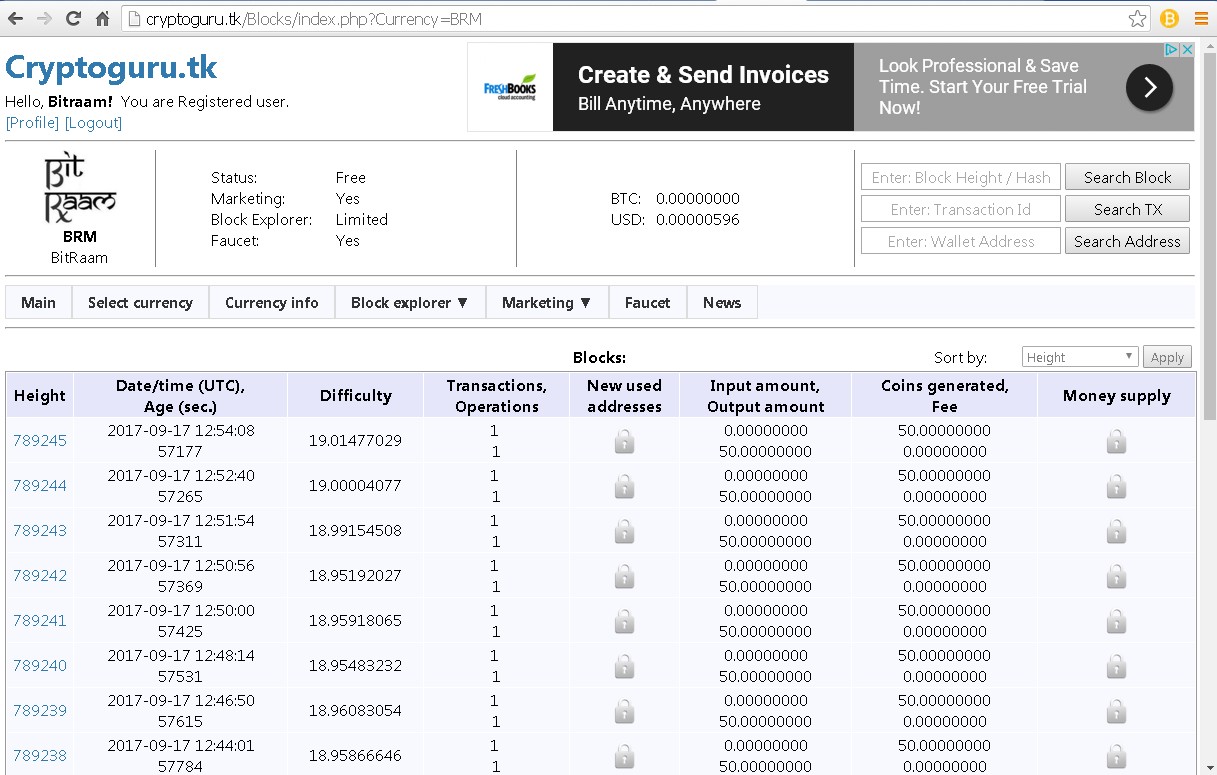Open the Cryptoguru.tk site title
This screenshot has height=775, width=1217.
tap(111, 68)
